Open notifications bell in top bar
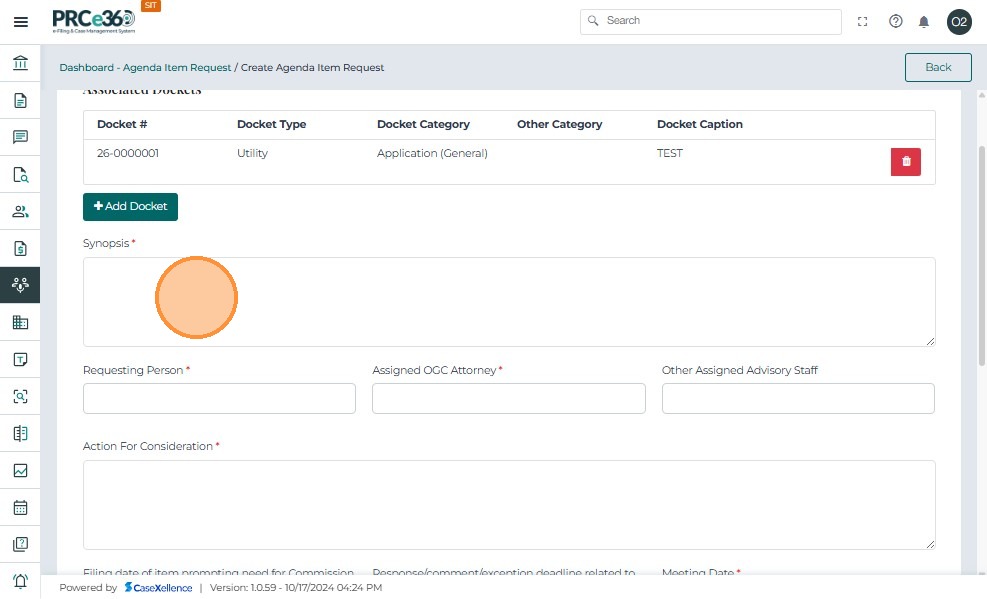Screen dimensions: 987x599 coord(924,22)
